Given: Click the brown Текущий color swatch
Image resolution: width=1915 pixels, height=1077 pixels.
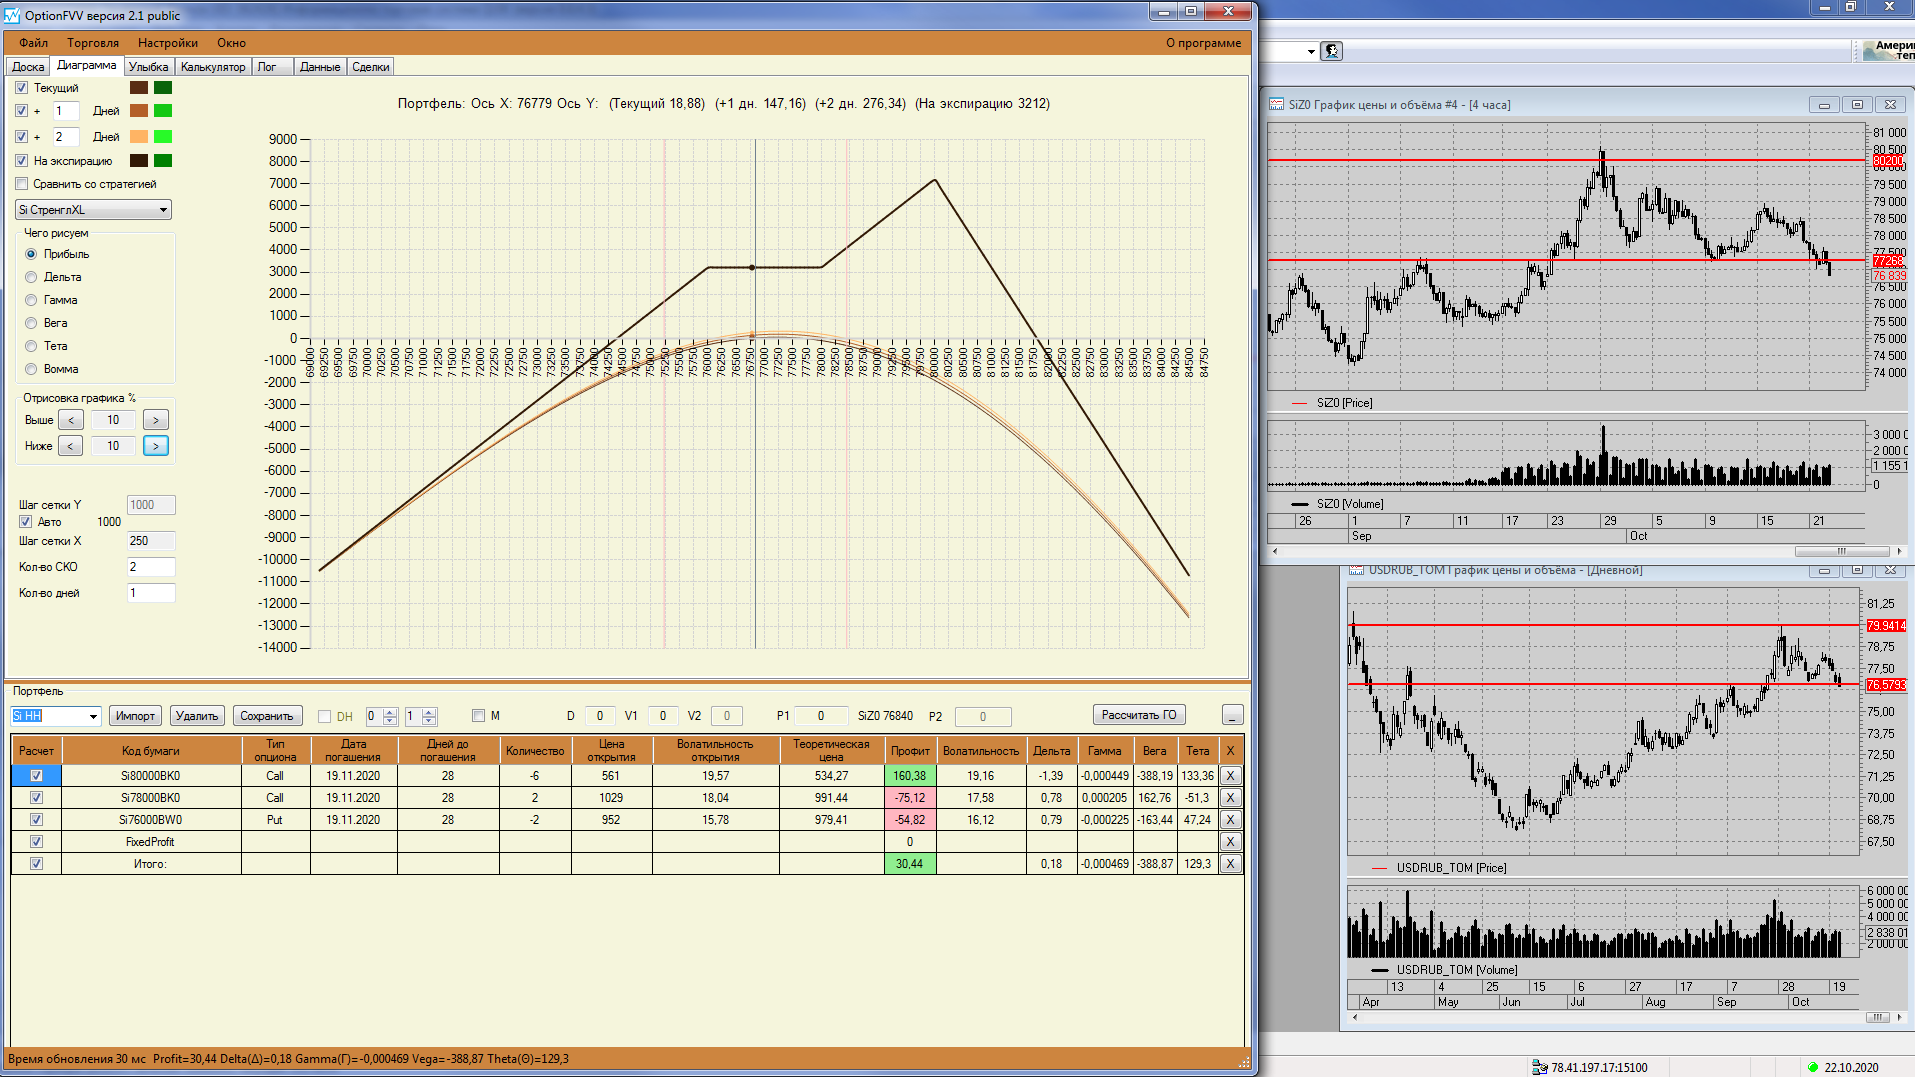Looking at the screenshot, I should (139, 88).
